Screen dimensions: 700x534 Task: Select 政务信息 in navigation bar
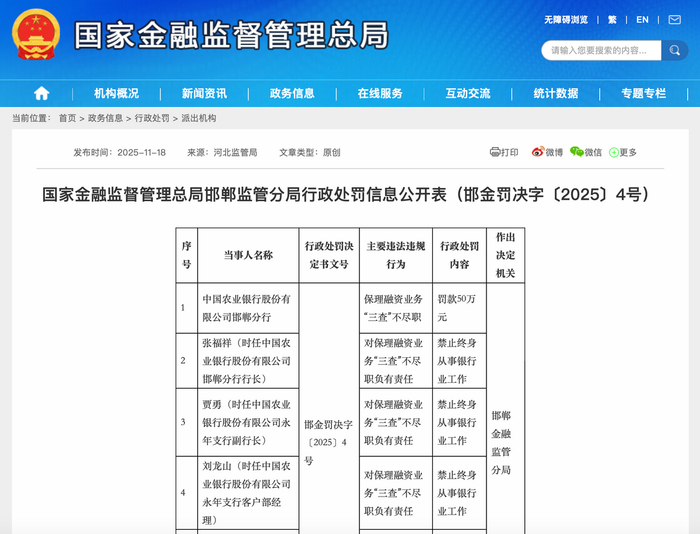pos(292,93)
